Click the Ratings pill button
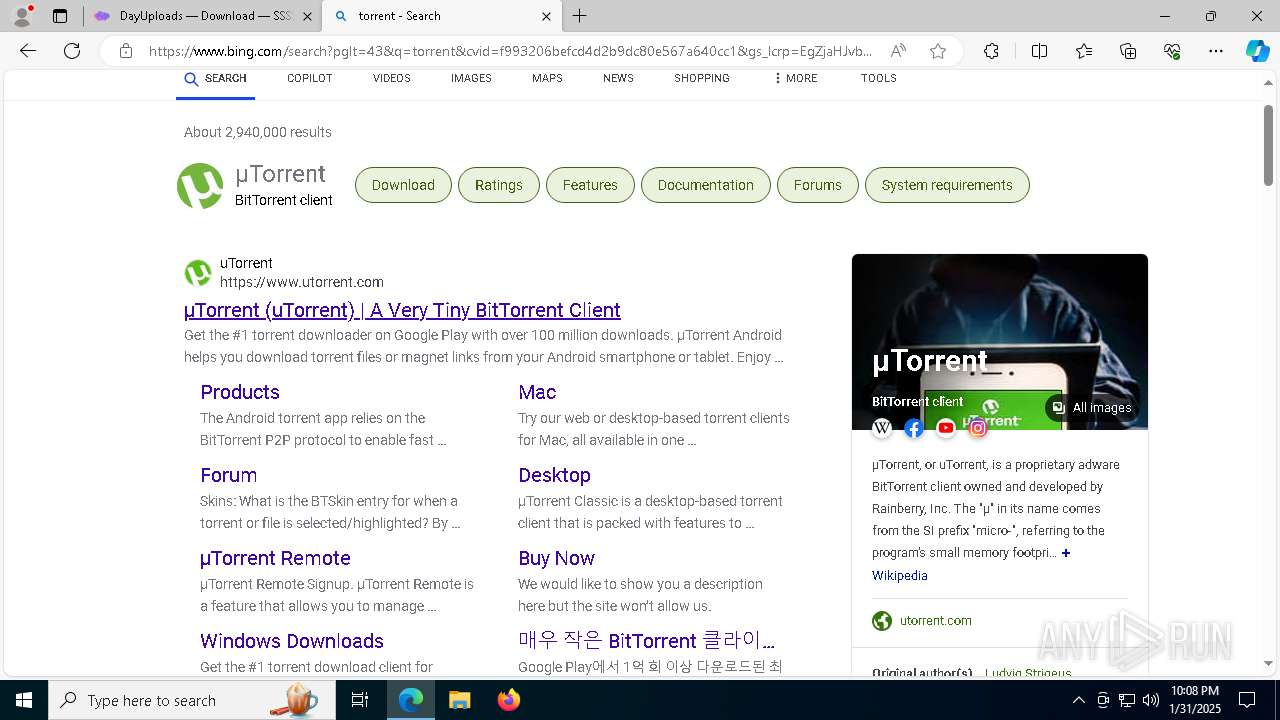1280x720 pixels. 499,185
